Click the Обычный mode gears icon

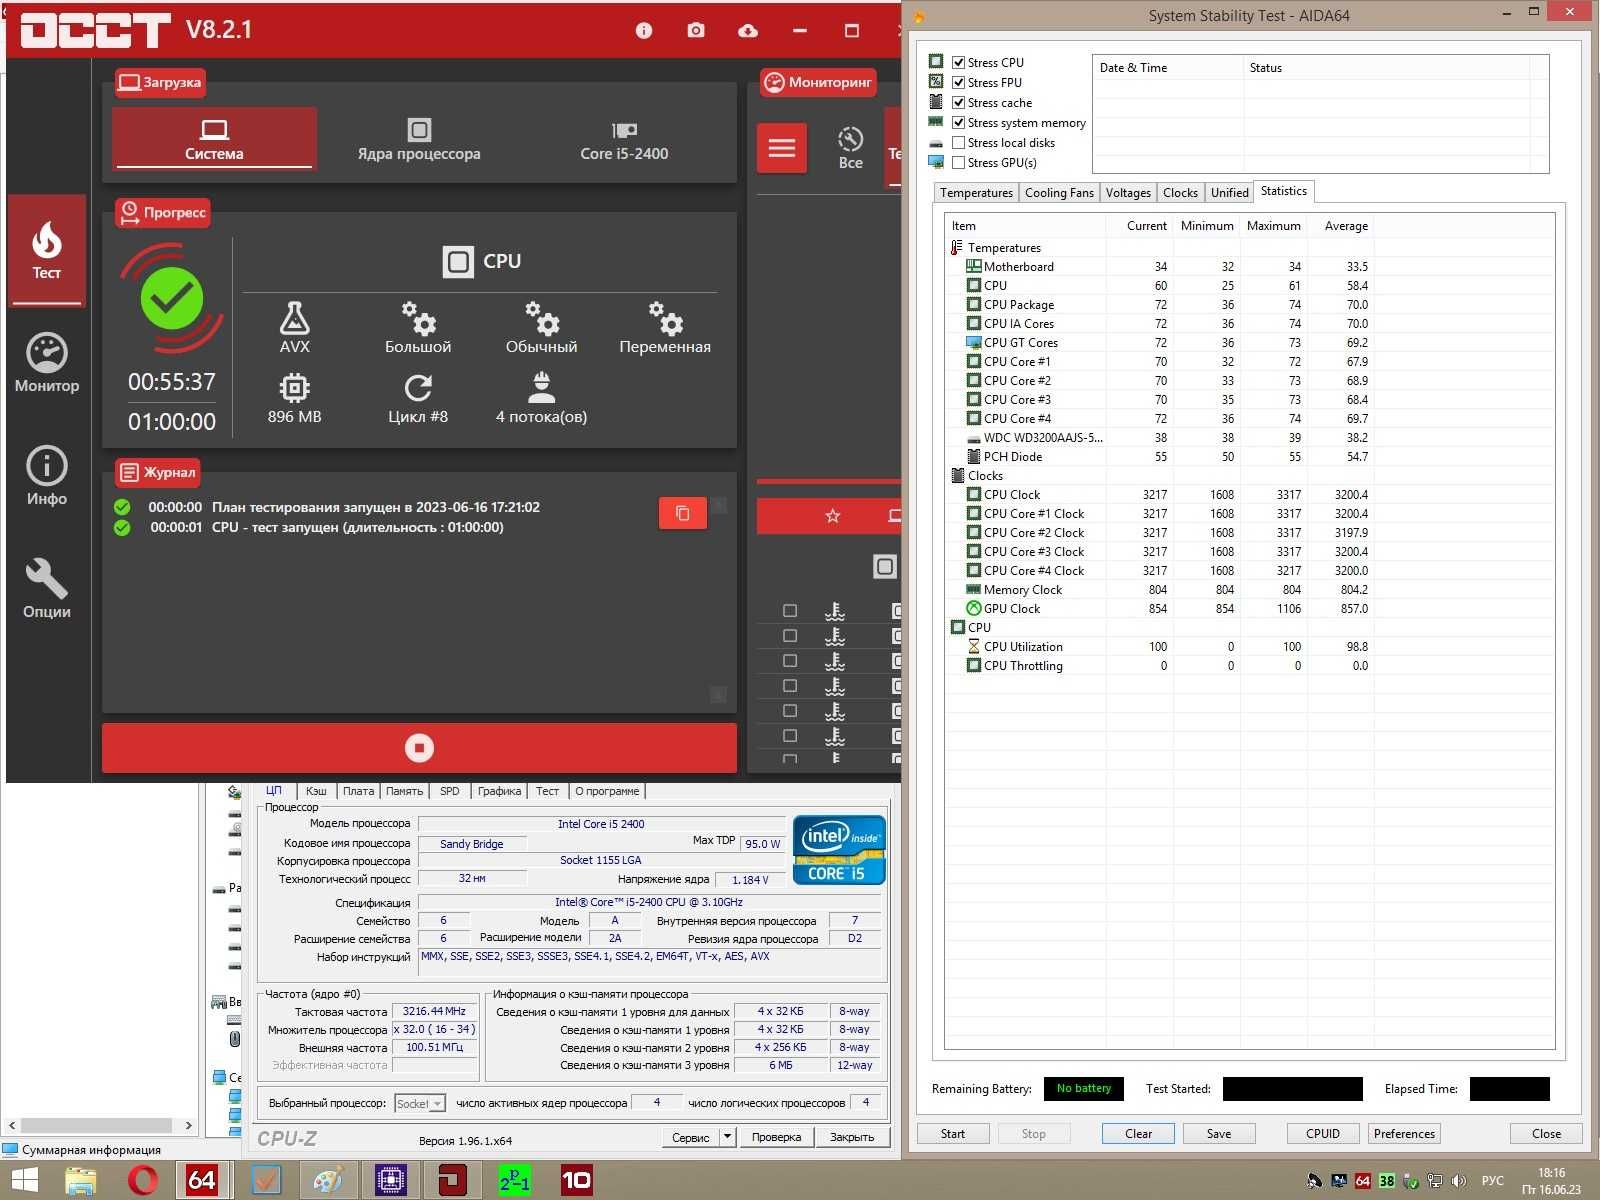(541, 318)
